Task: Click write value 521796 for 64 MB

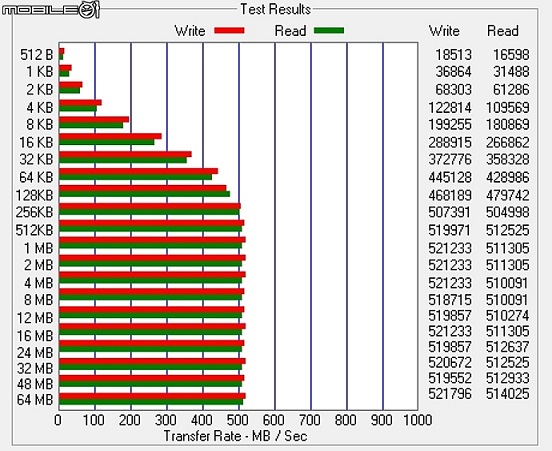Action: (450, 394)
